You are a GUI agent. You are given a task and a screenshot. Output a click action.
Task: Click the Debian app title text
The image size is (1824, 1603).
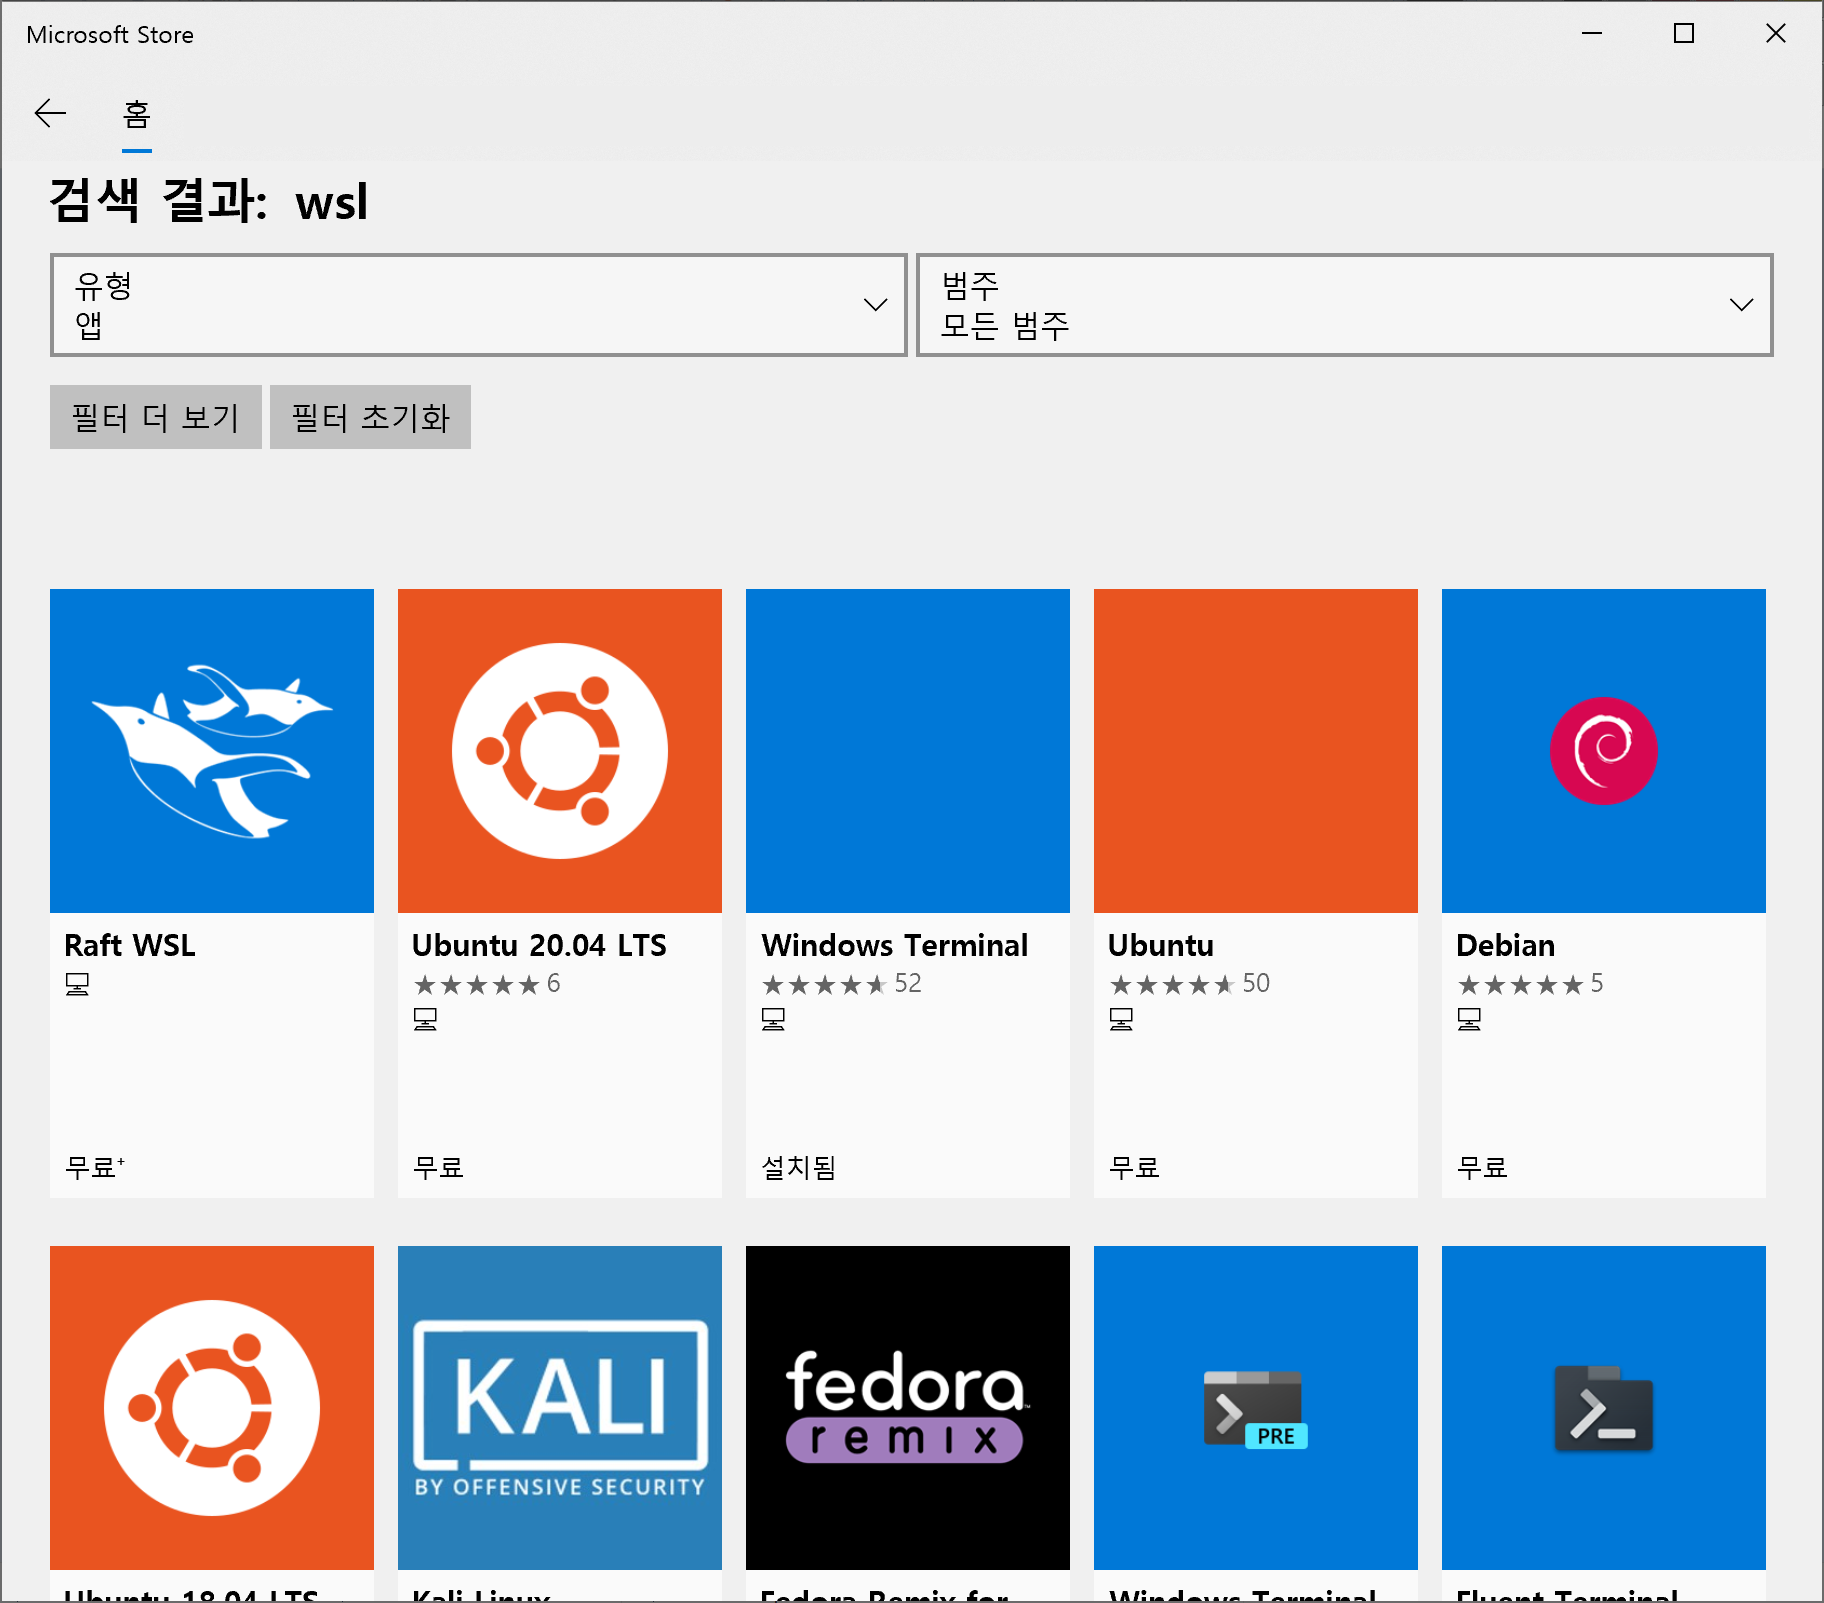point(1505,945)
